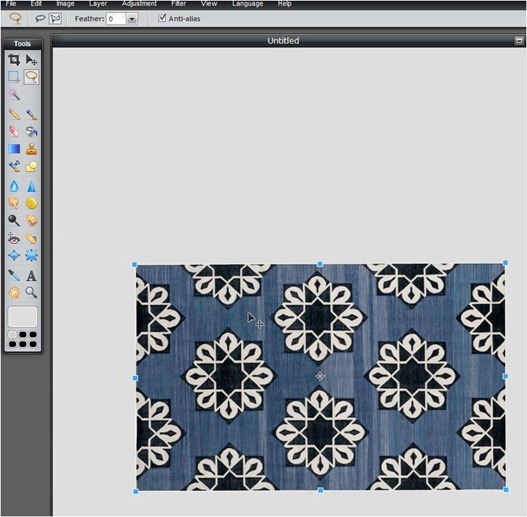Click the bottom-right transform handle
527x517 pixels.
[506, 490]
